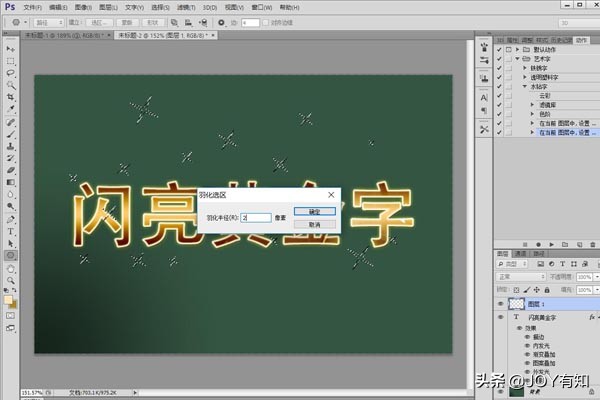Delete action with the trash icon

pos(593,244)
